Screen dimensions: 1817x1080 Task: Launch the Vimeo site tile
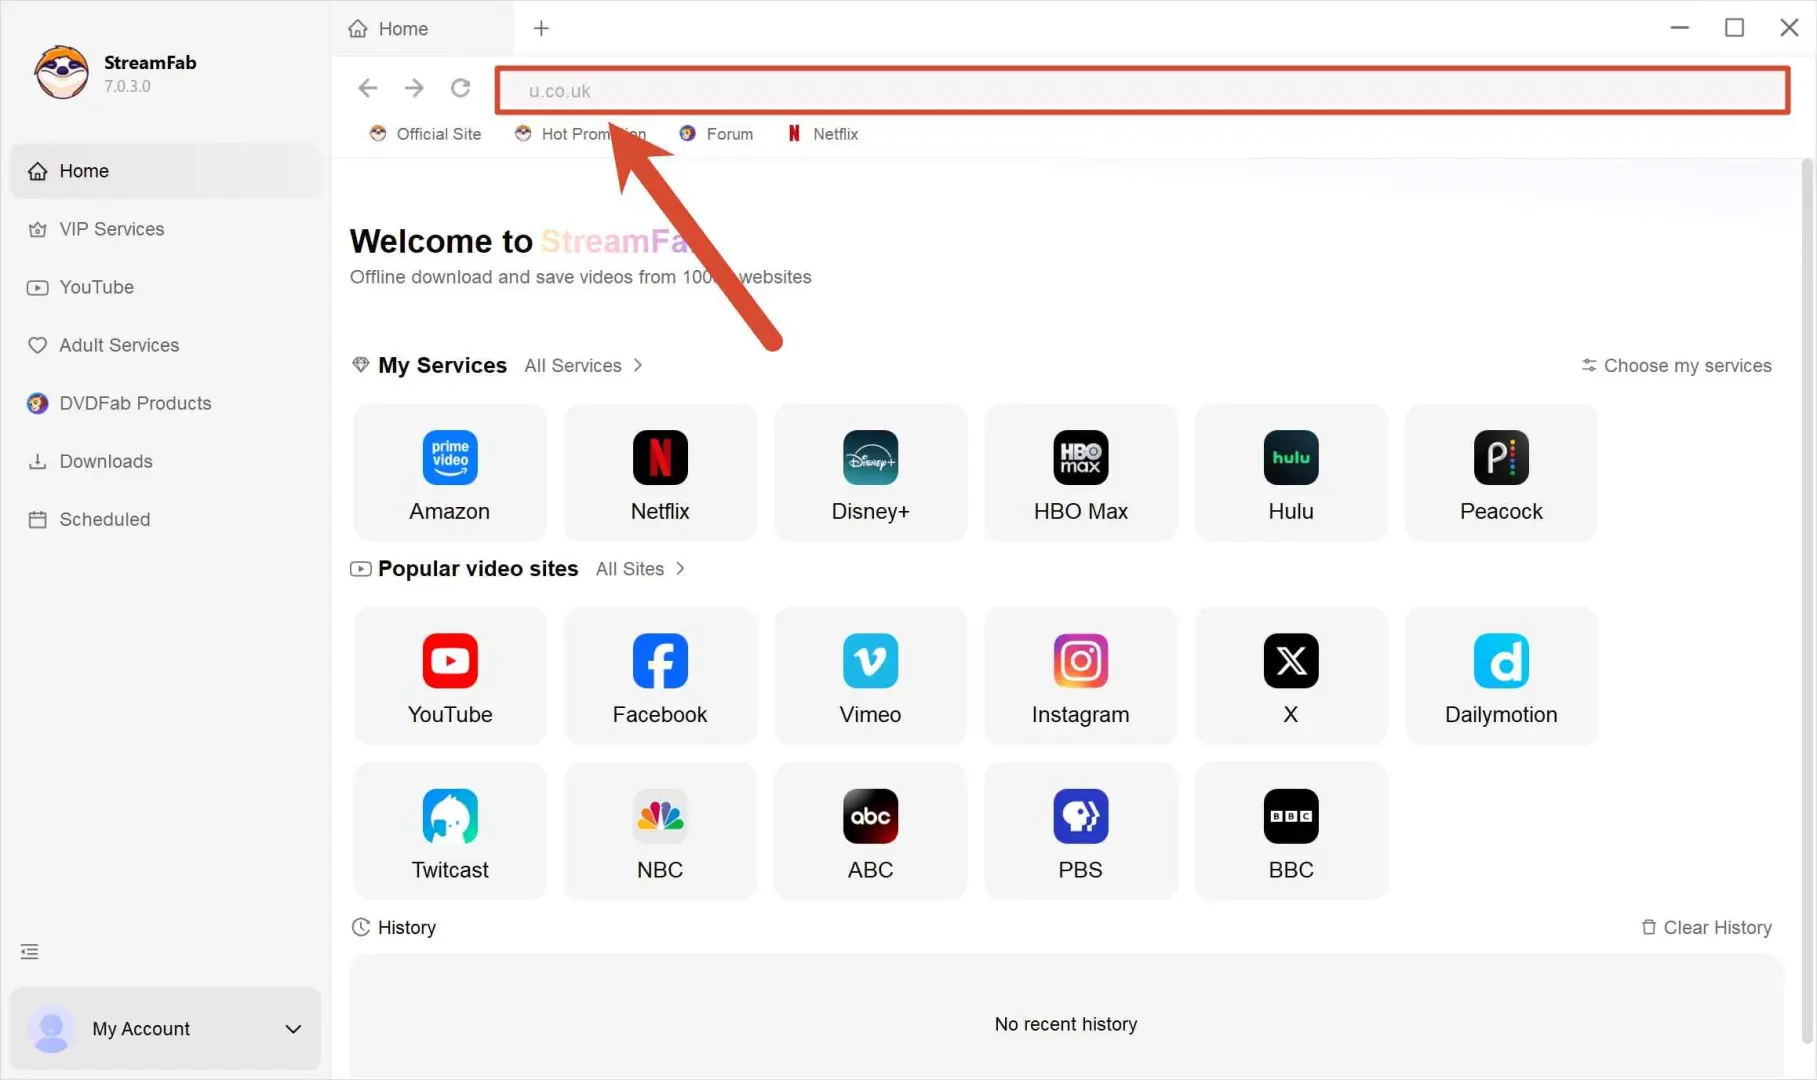[x=870, y=676]
